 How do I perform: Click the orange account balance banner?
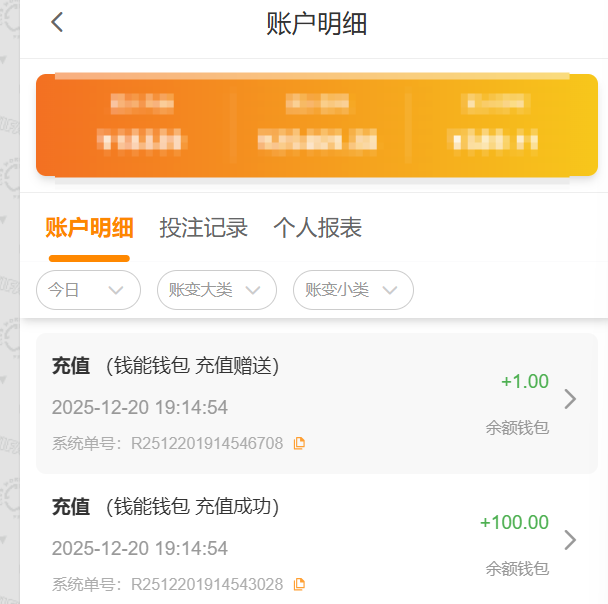pyautogui.click(x=317, y=125)
